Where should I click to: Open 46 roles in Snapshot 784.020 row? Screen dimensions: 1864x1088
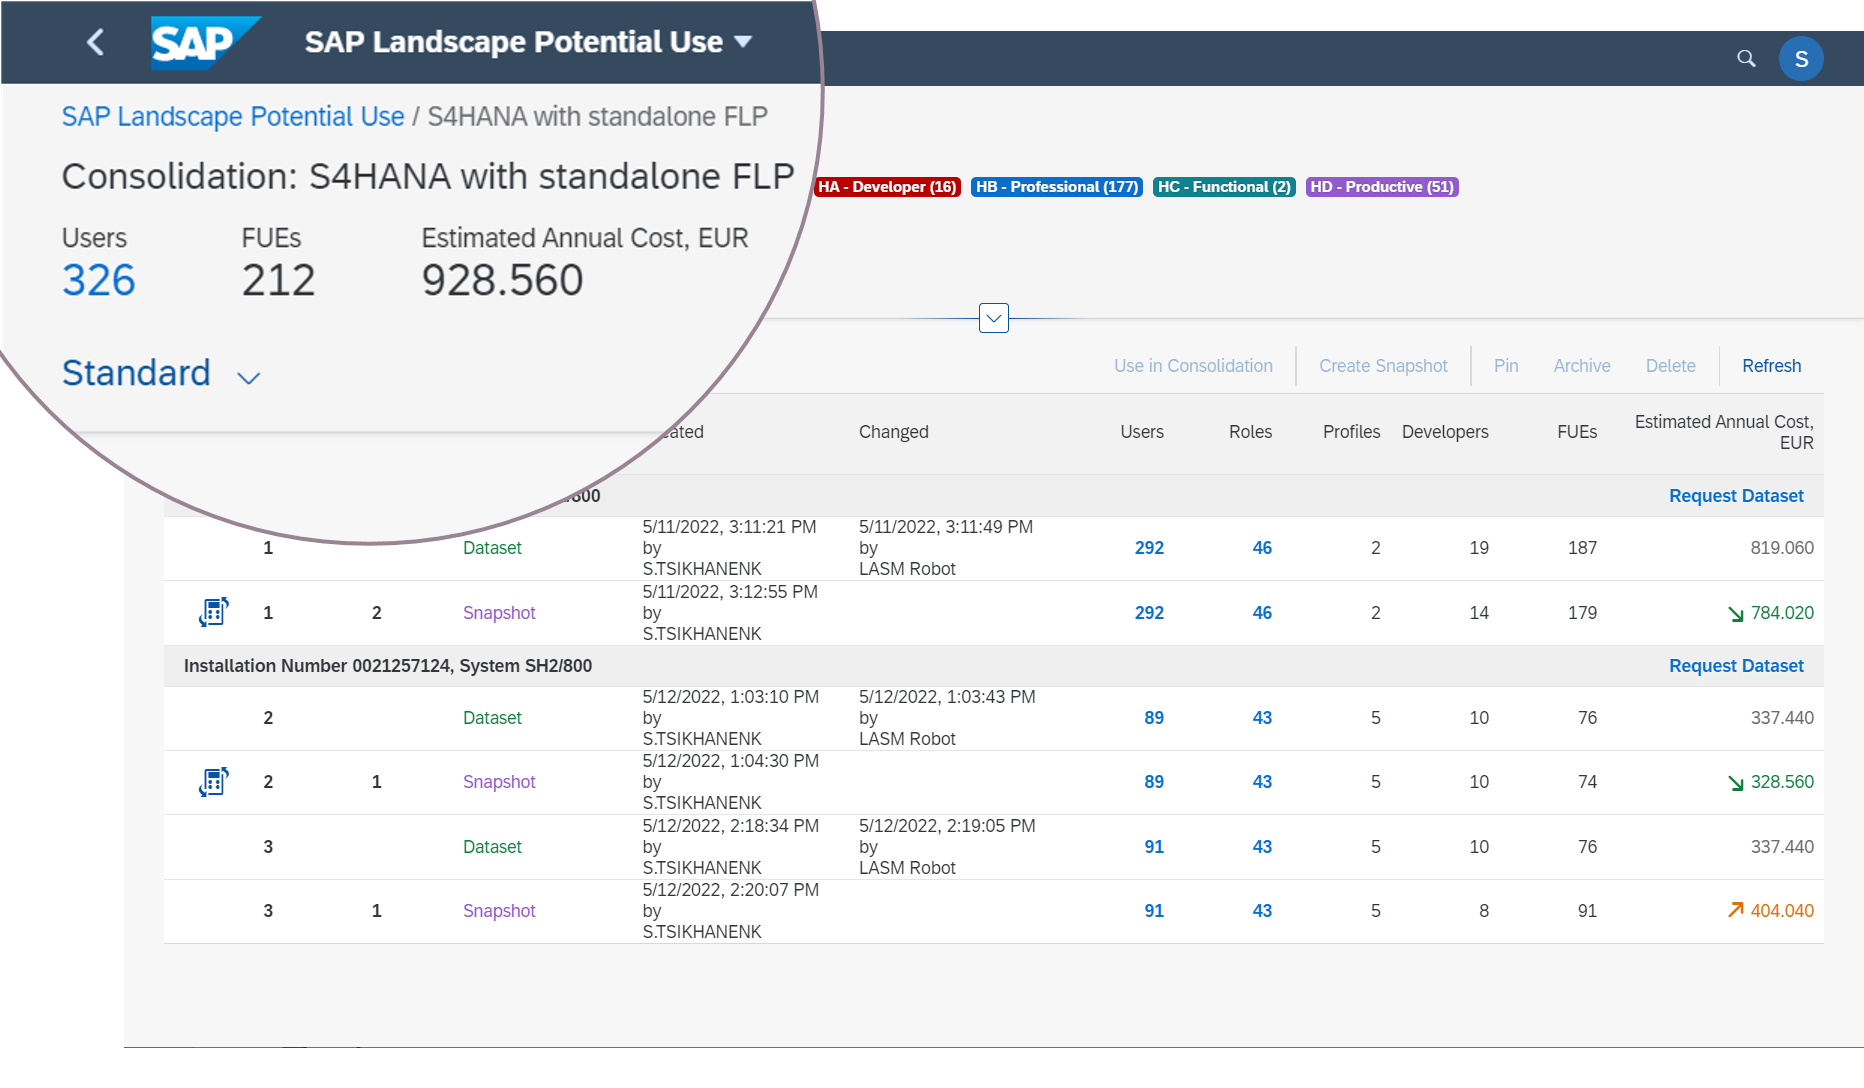click(1262, 613)
